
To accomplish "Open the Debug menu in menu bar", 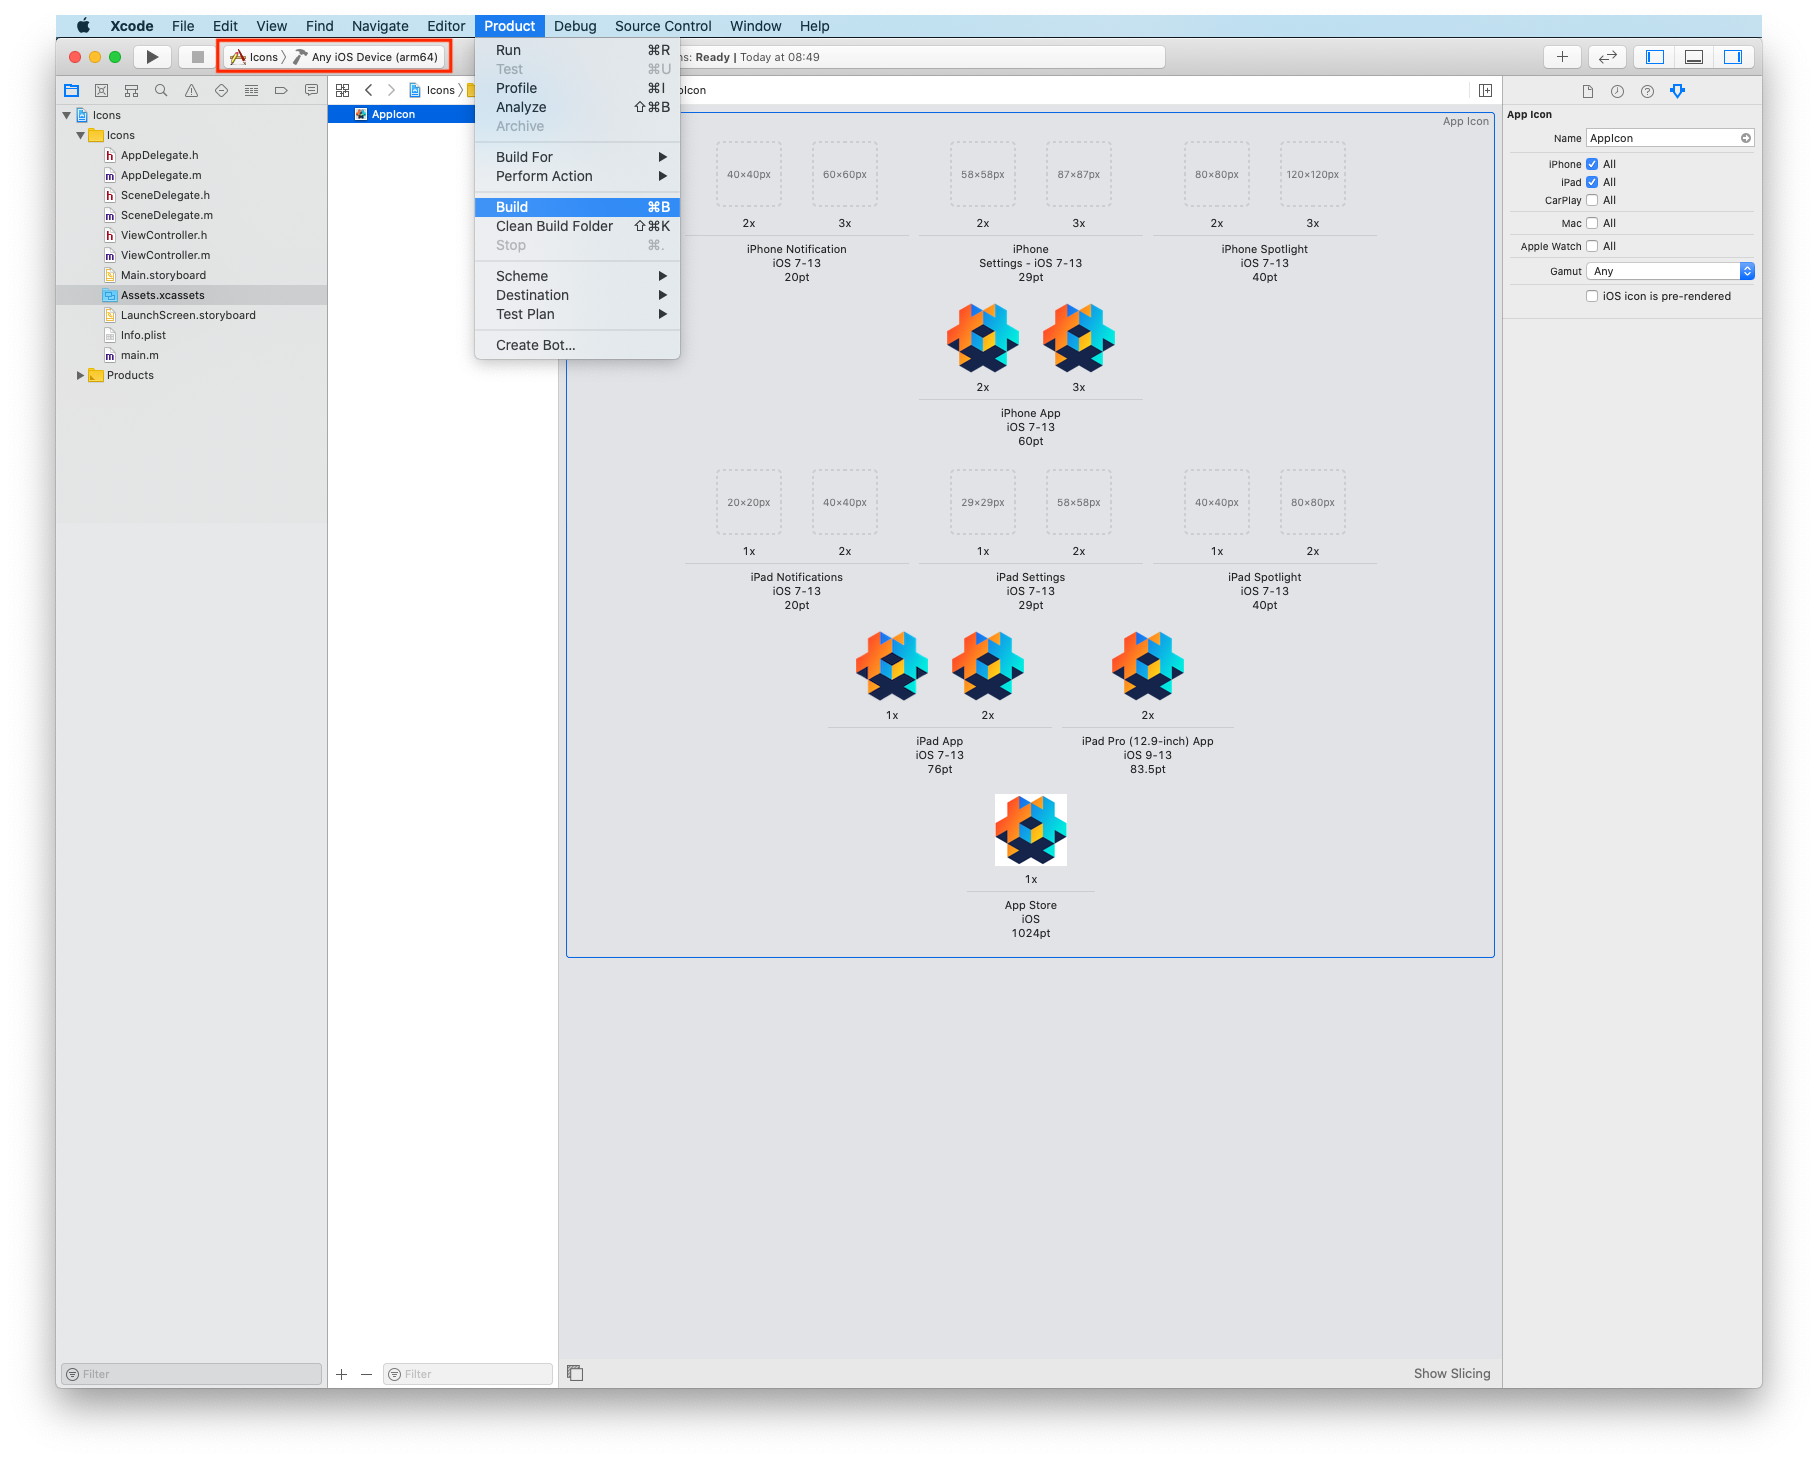I will coord(575,26).
